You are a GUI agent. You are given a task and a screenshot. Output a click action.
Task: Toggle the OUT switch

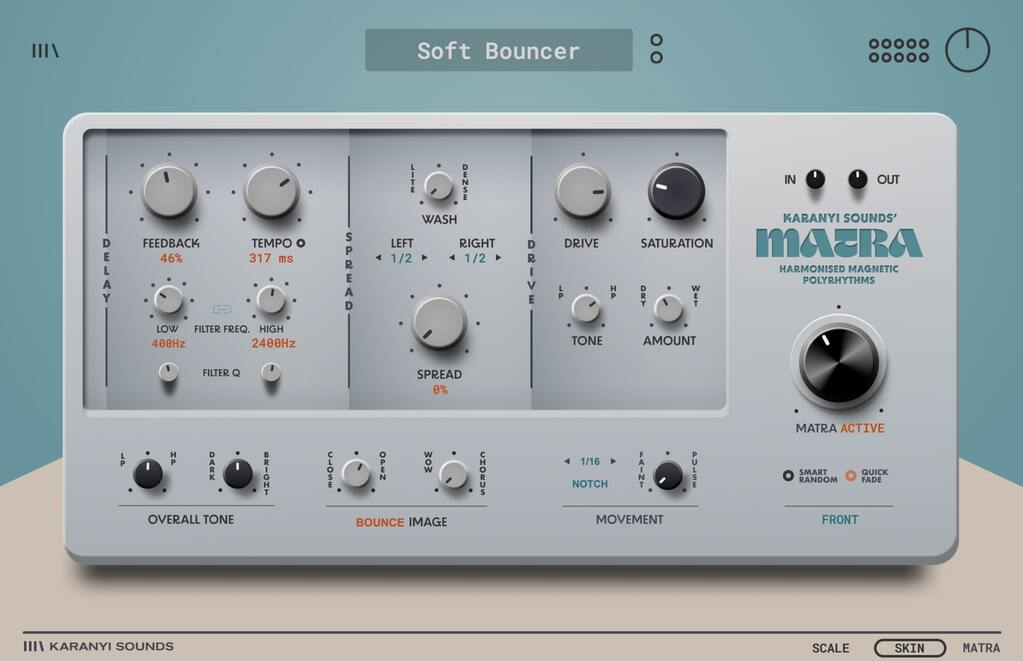(858, 180)
